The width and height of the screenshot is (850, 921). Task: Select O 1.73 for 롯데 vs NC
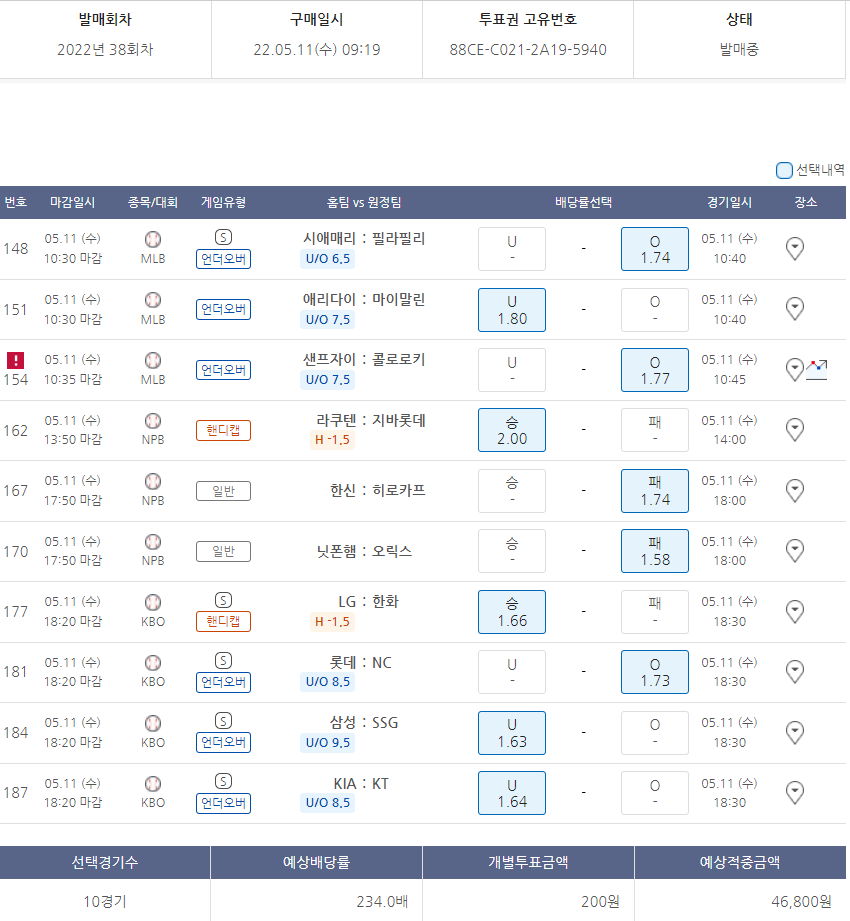click(655, 672)
